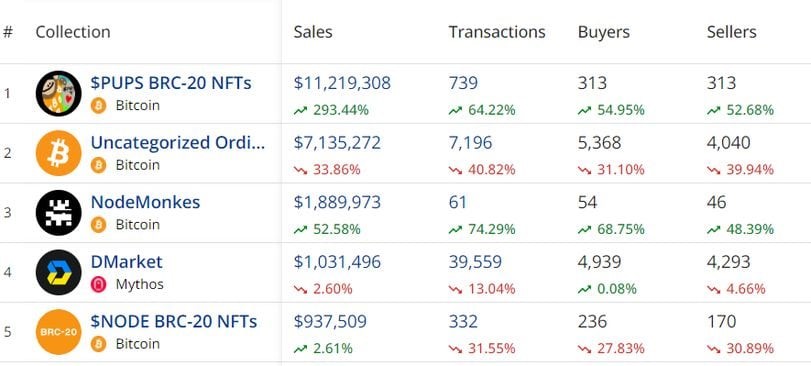Click the $NODE BRC-20 orange logo
Viewport: 811px width, 366px height.
(58, 332)
